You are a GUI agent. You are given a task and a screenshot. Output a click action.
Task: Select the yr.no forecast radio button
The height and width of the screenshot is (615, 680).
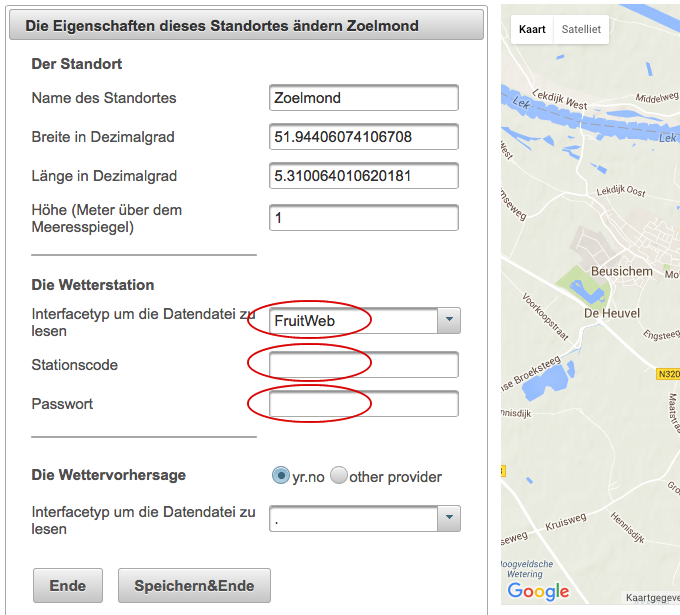(281, 475)
